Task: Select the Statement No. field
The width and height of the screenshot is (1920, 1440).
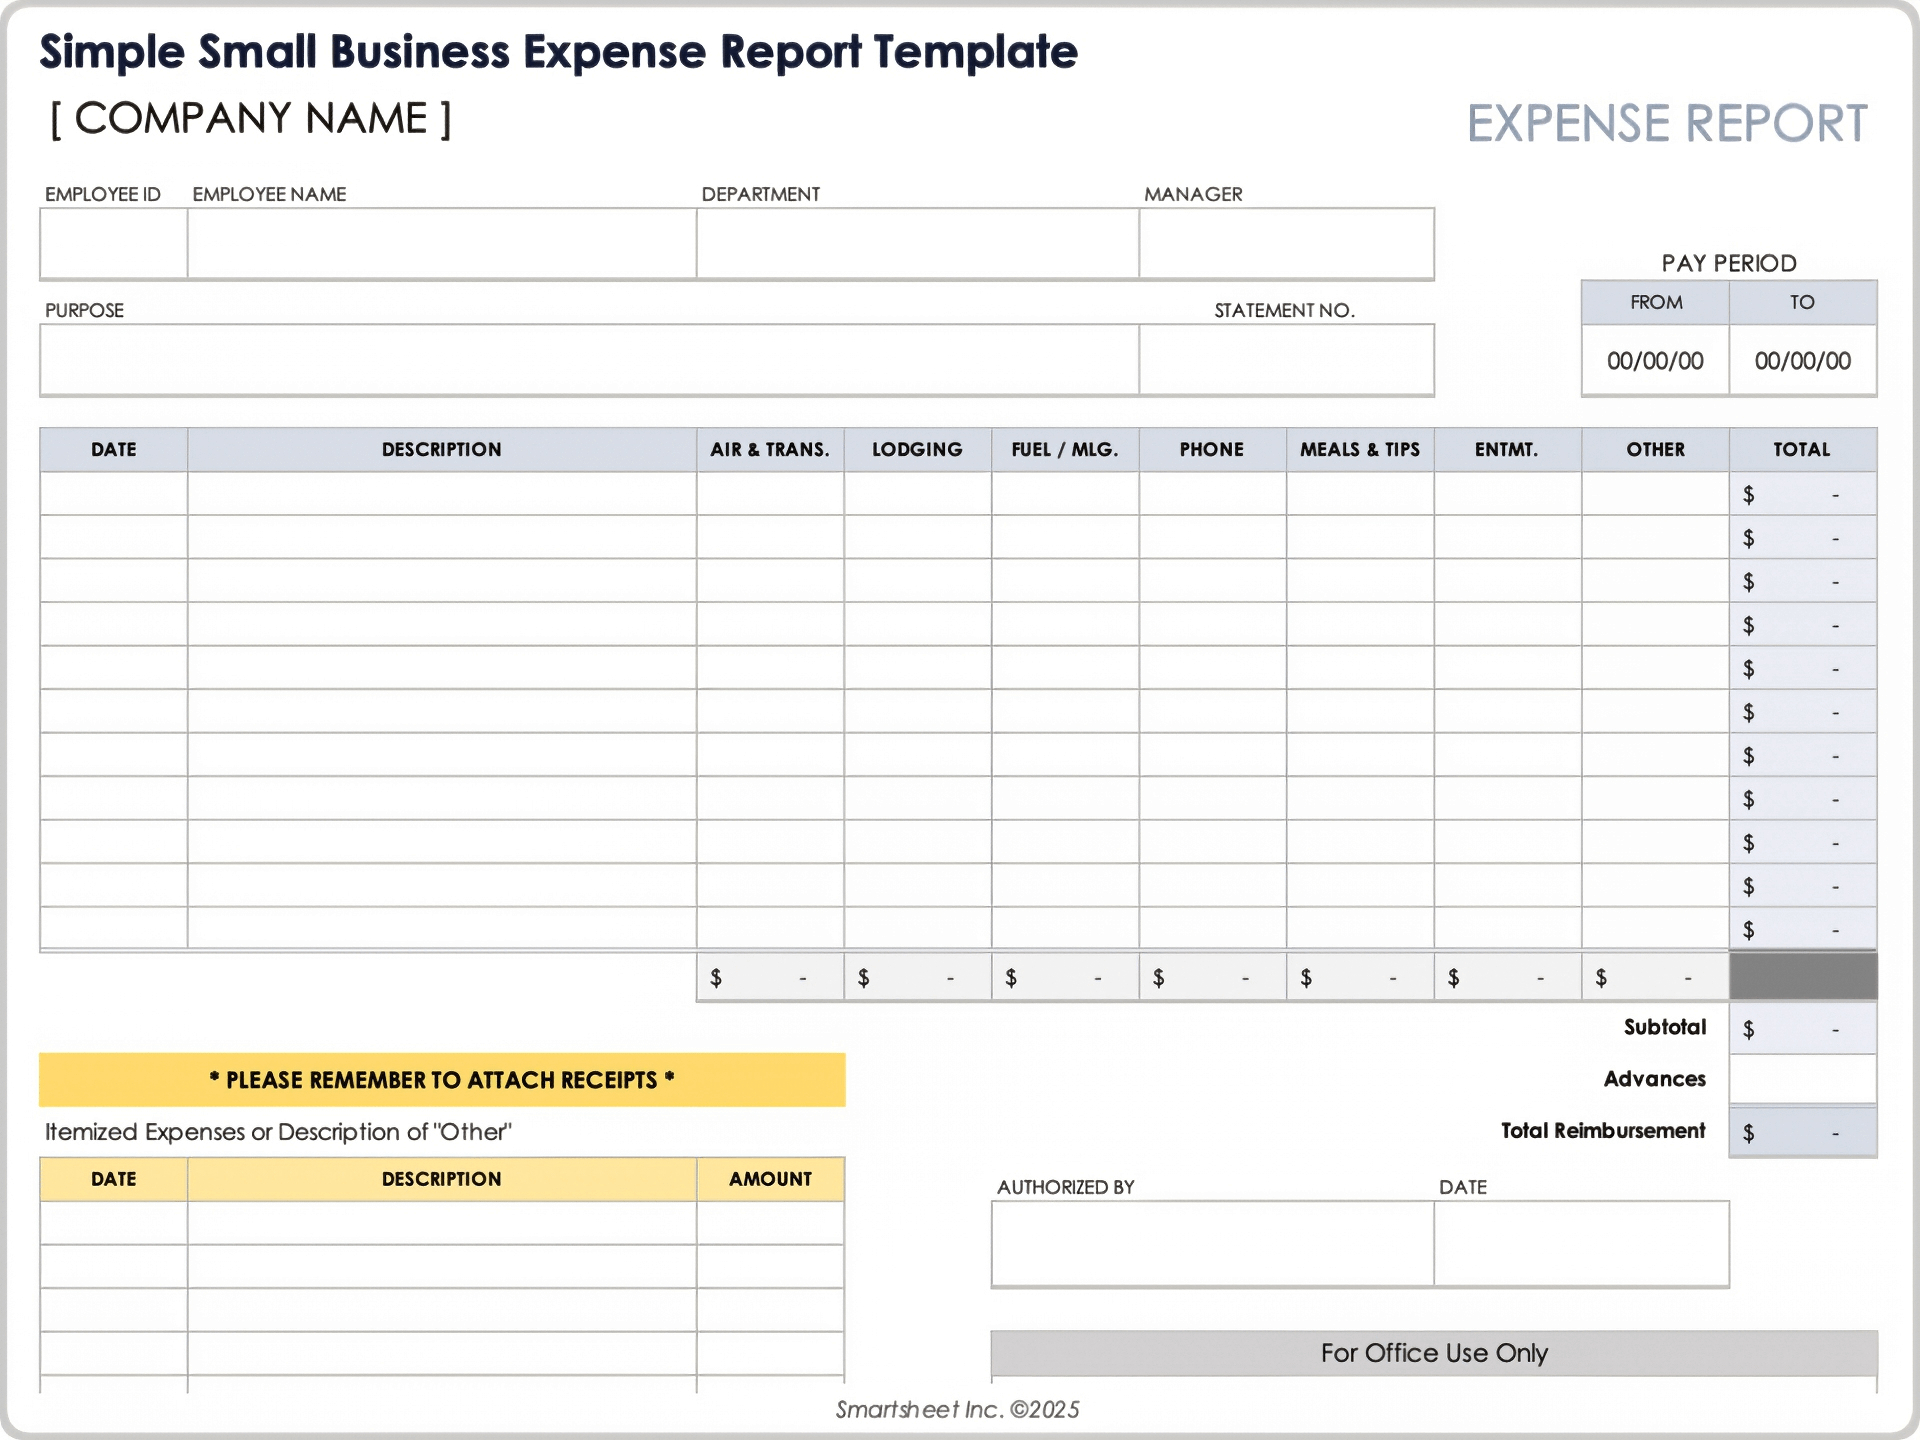Action: [x=1285, y=360]
